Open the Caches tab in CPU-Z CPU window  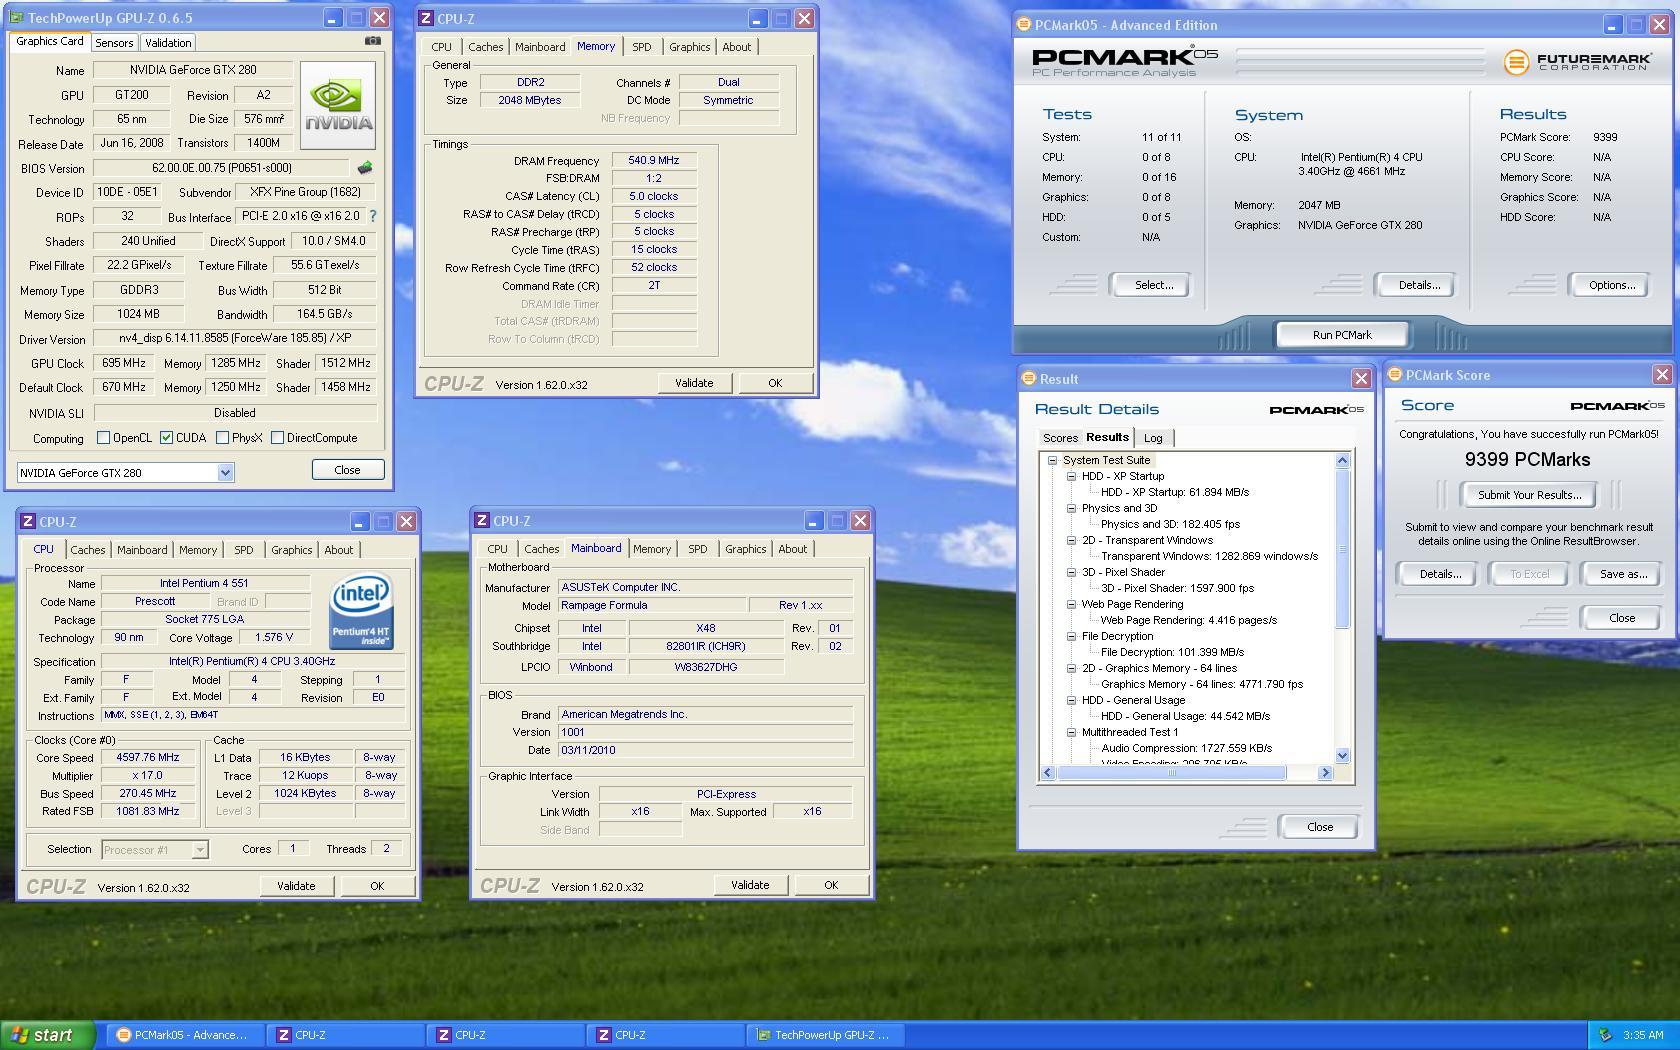[87, 550]
